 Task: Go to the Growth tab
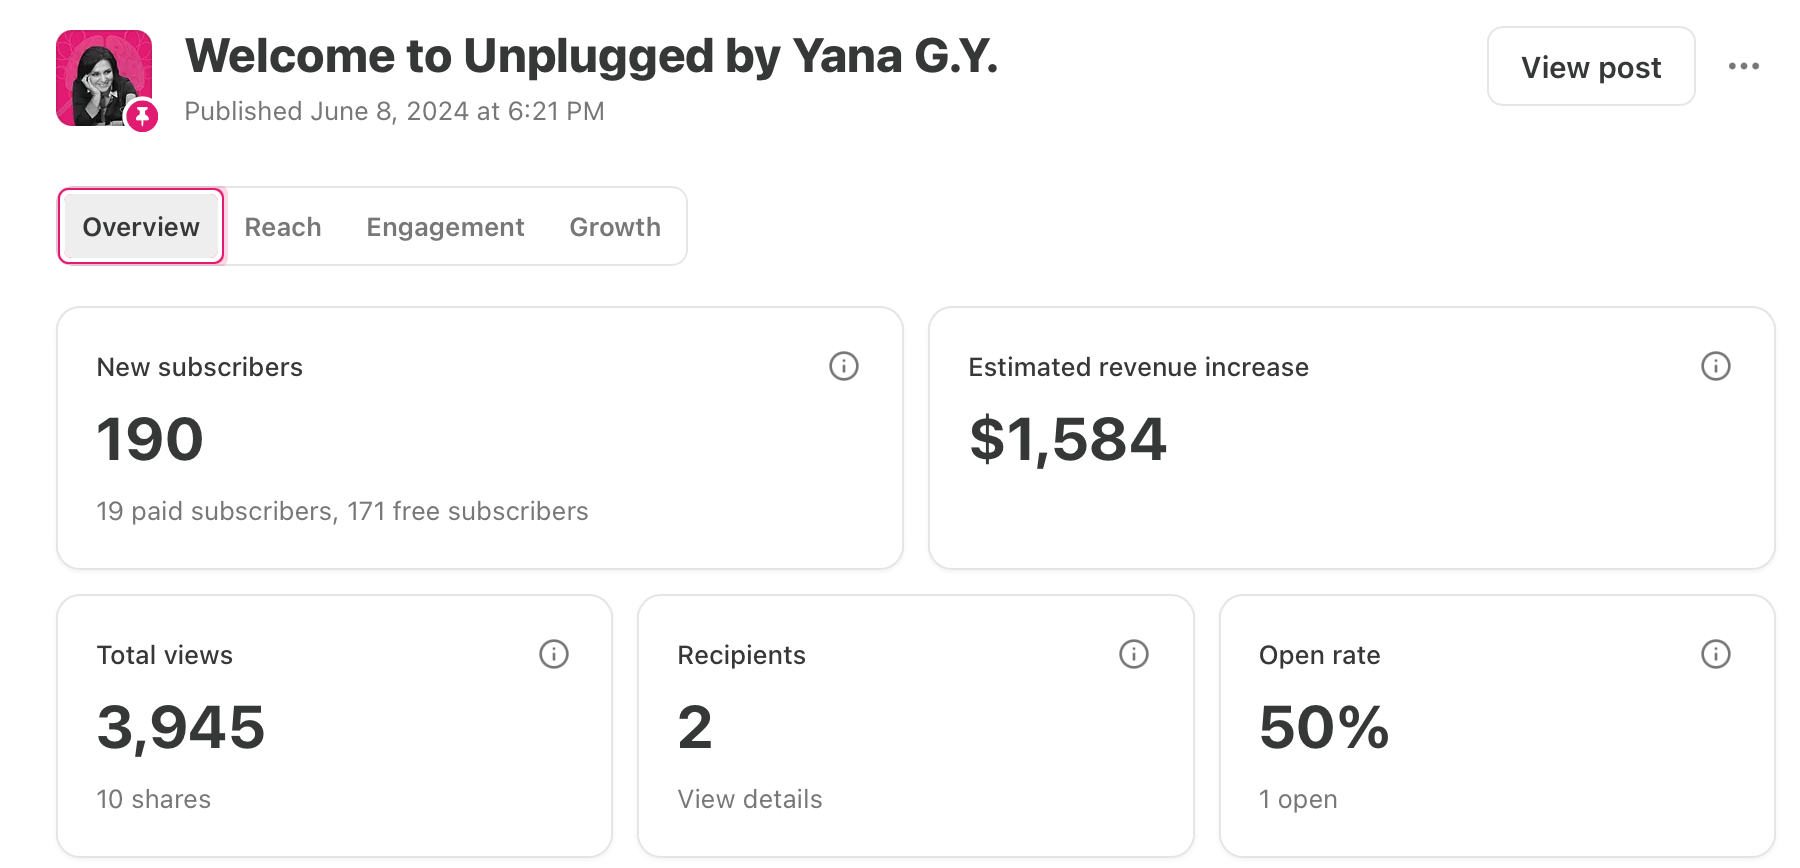615,227
